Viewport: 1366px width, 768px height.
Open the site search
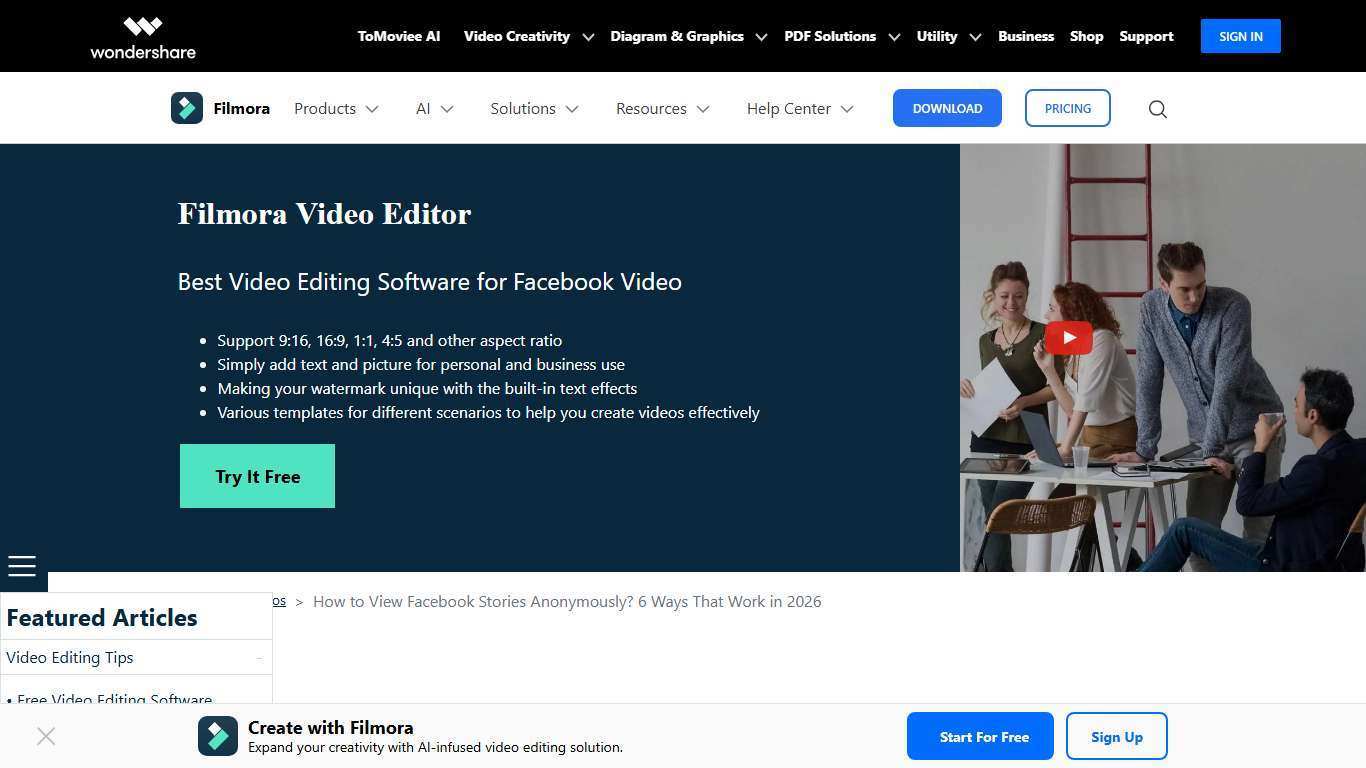tap(1157, 108)
